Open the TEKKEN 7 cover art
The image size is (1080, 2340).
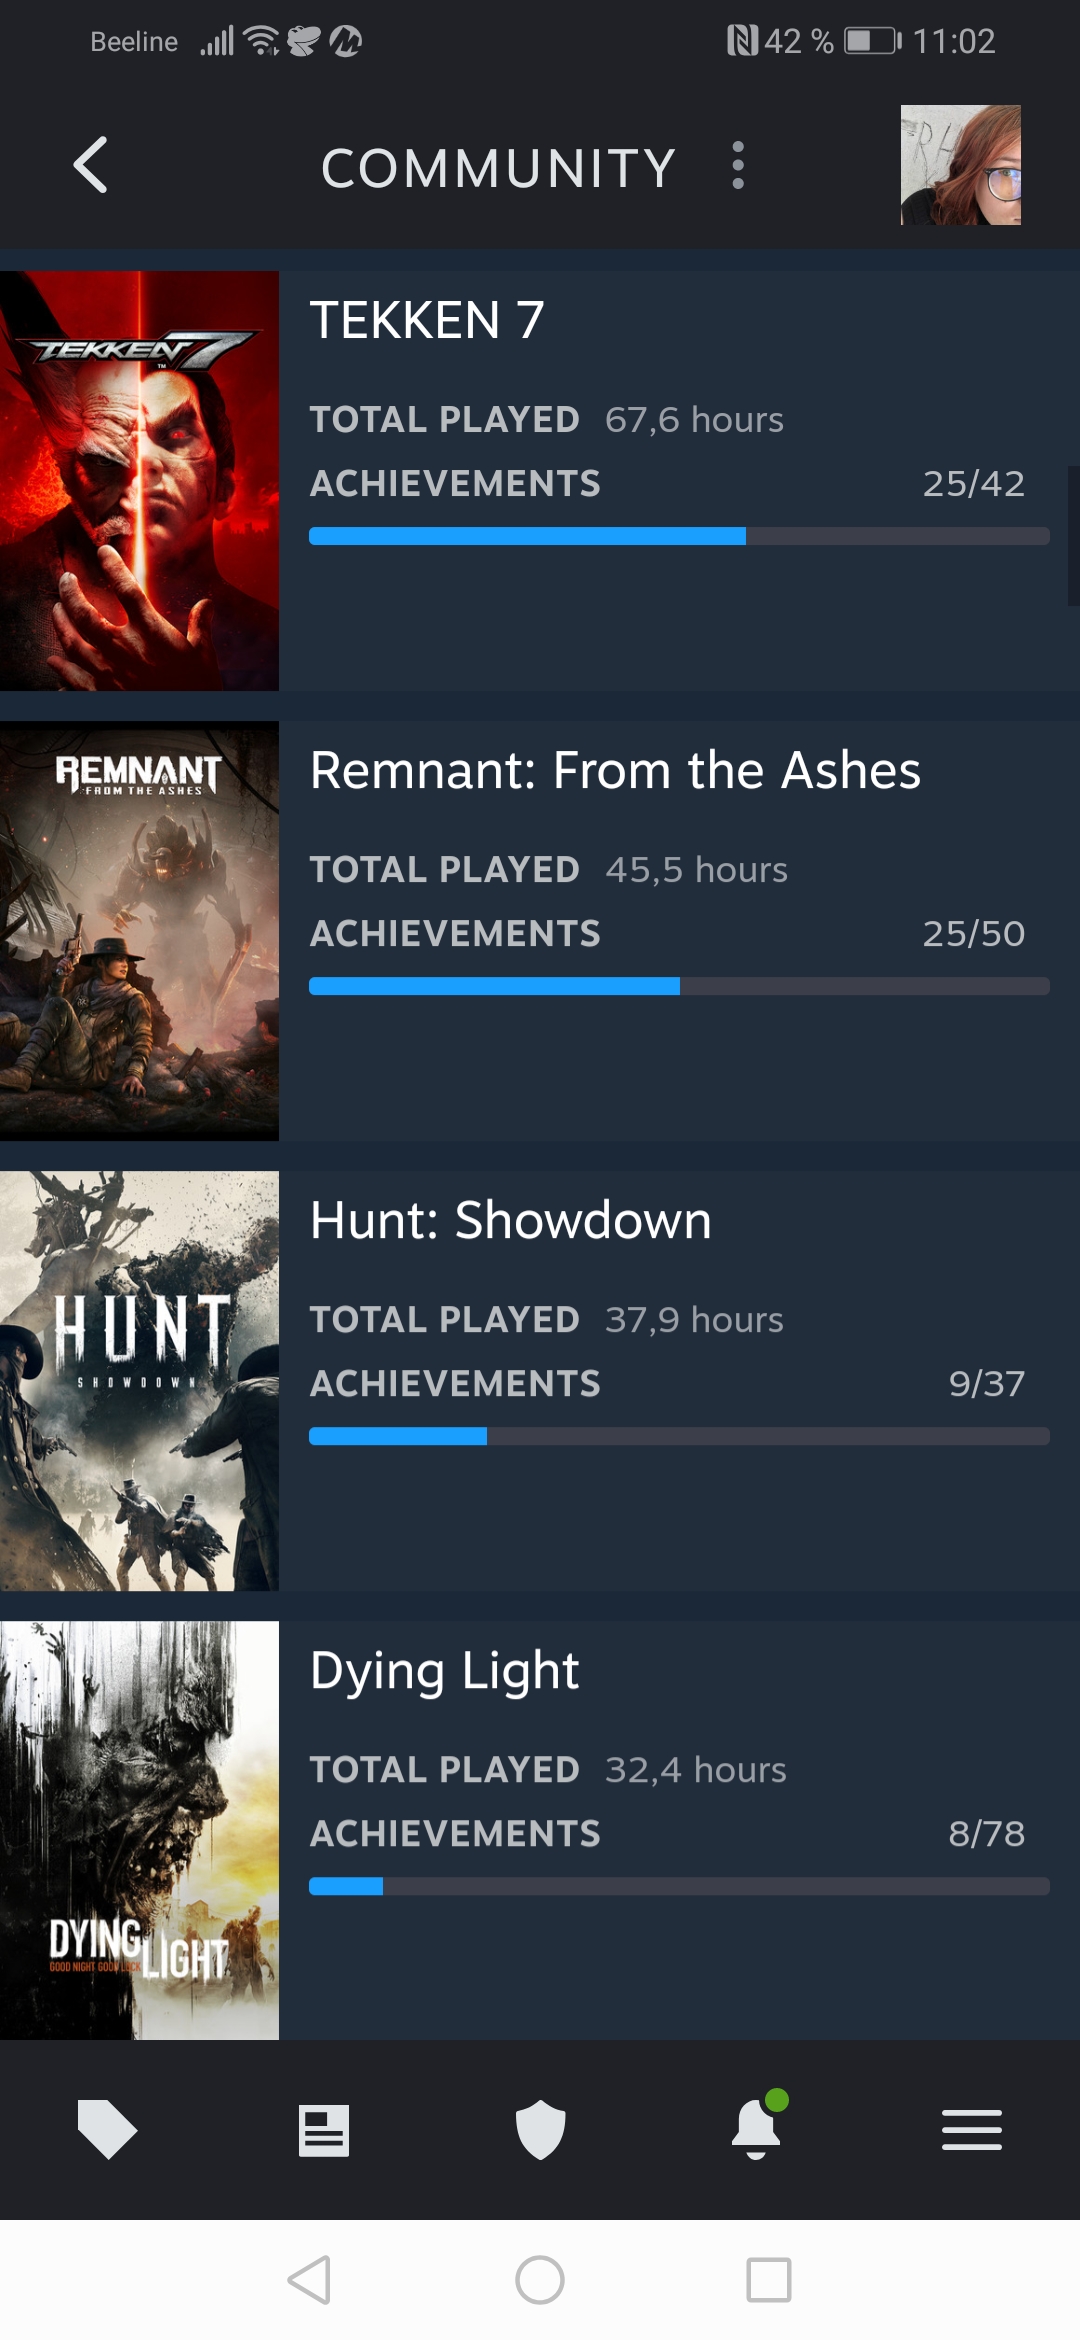click(x=139, y=481)
